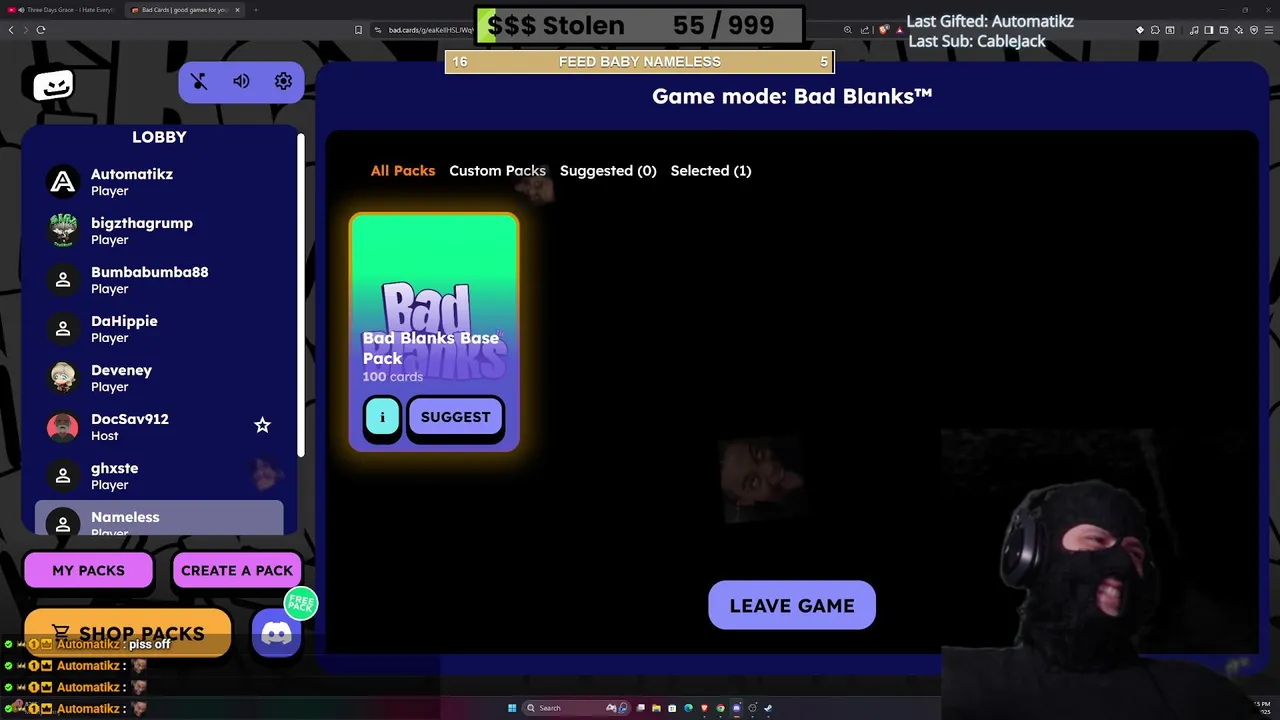Select player name Automatikz in lobby
Image resolution: width=1280 pixels, height=720 pixels.
pos(132,174)
